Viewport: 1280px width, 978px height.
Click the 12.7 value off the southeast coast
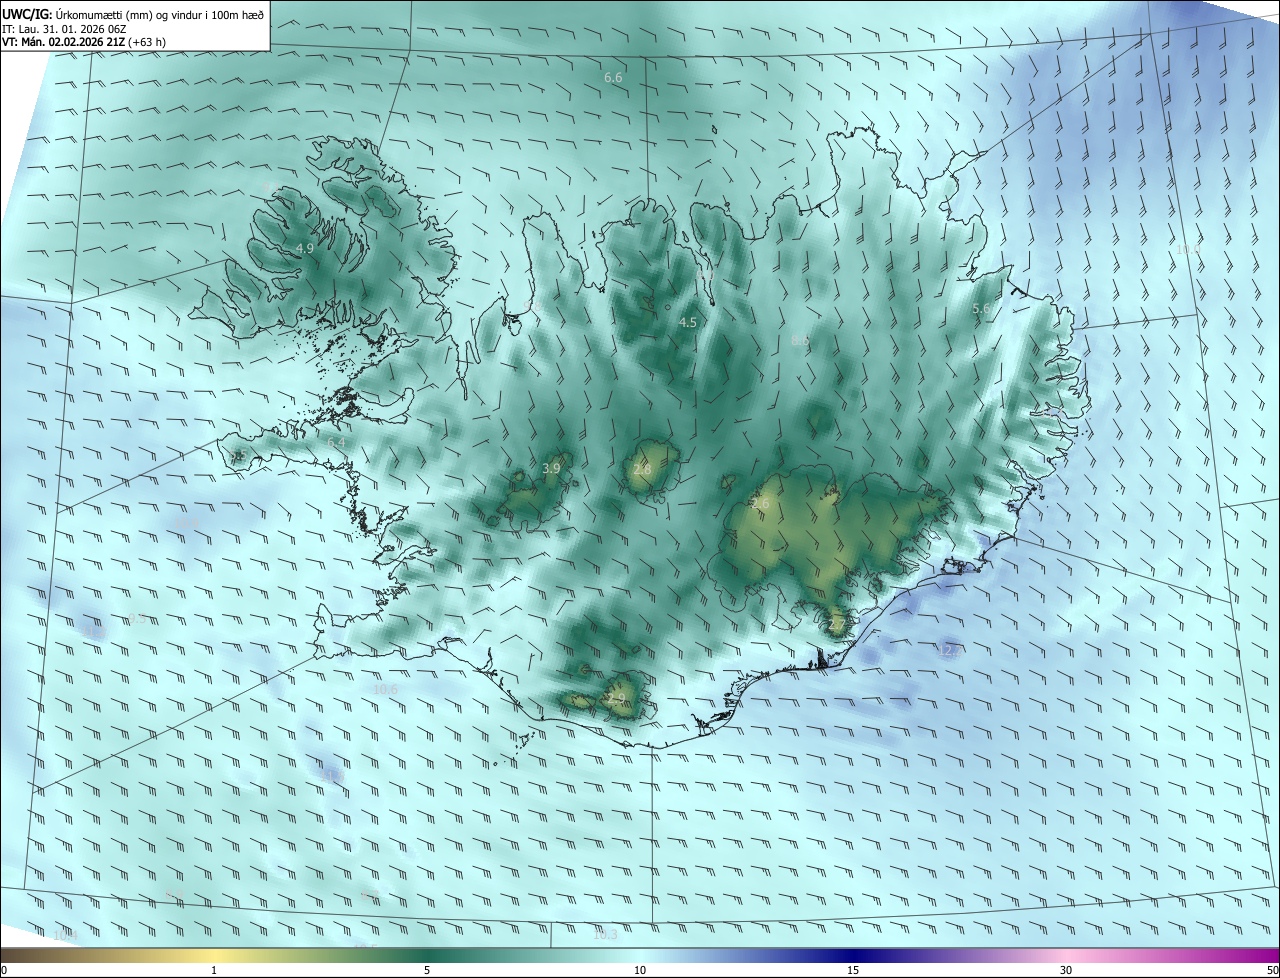(x=949, y=650)
